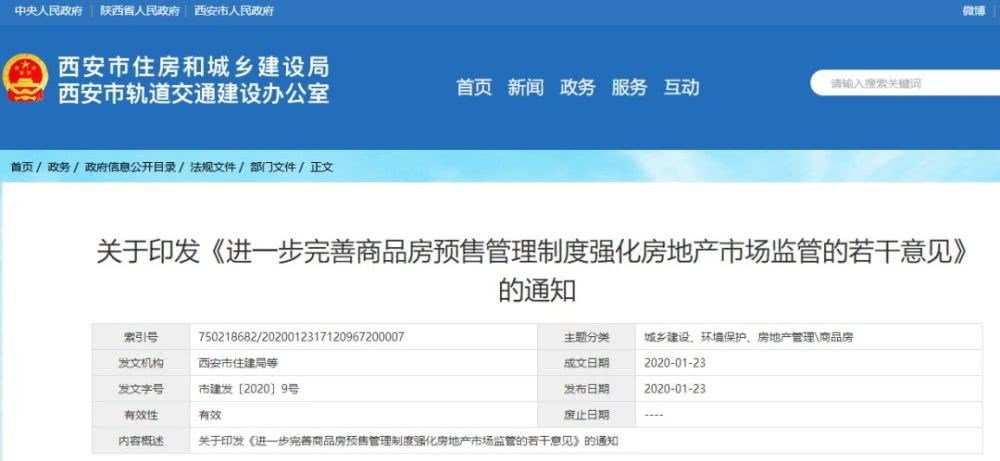The image size is (1000, 461).
Task: Click 部门文件 in the breadcrumb
Action: (273, 167)
